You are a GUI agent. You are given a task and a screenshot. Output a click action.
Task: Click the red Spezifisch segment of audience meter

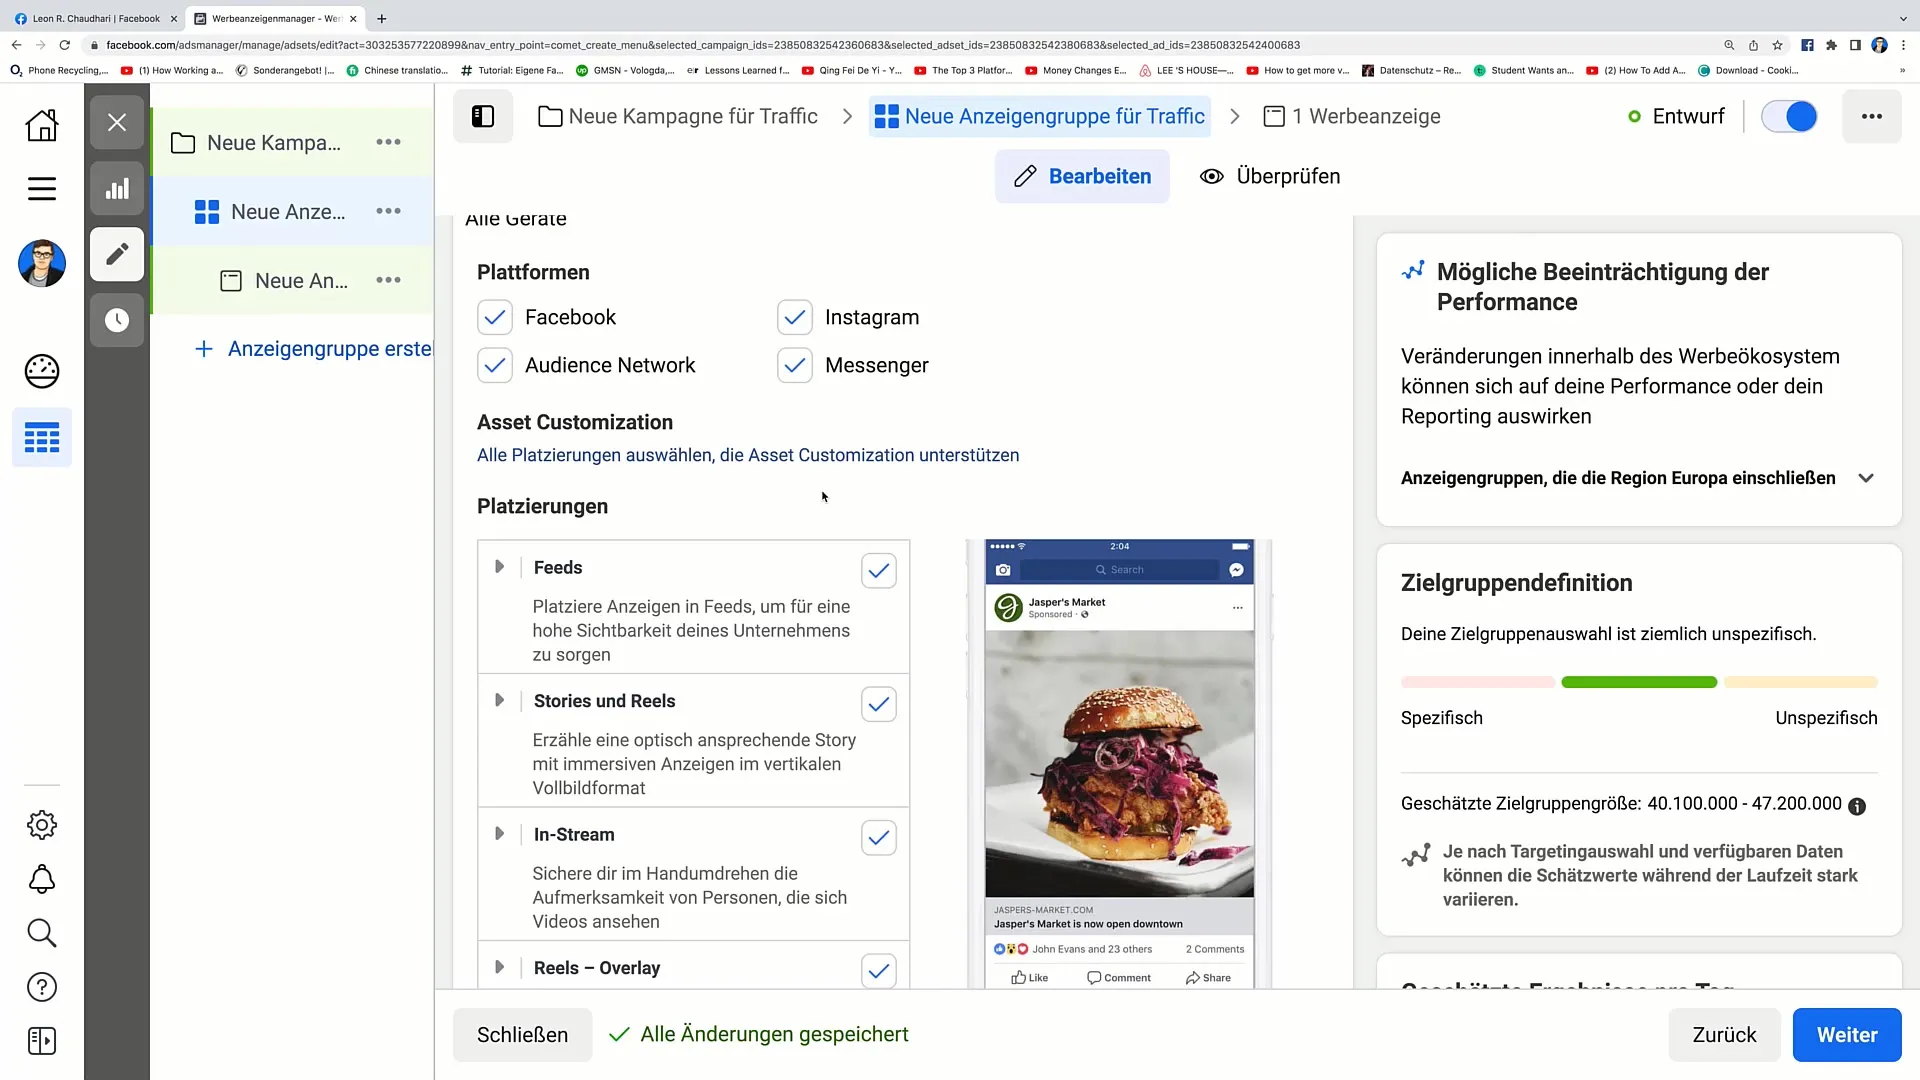(x=1478, y=682)
